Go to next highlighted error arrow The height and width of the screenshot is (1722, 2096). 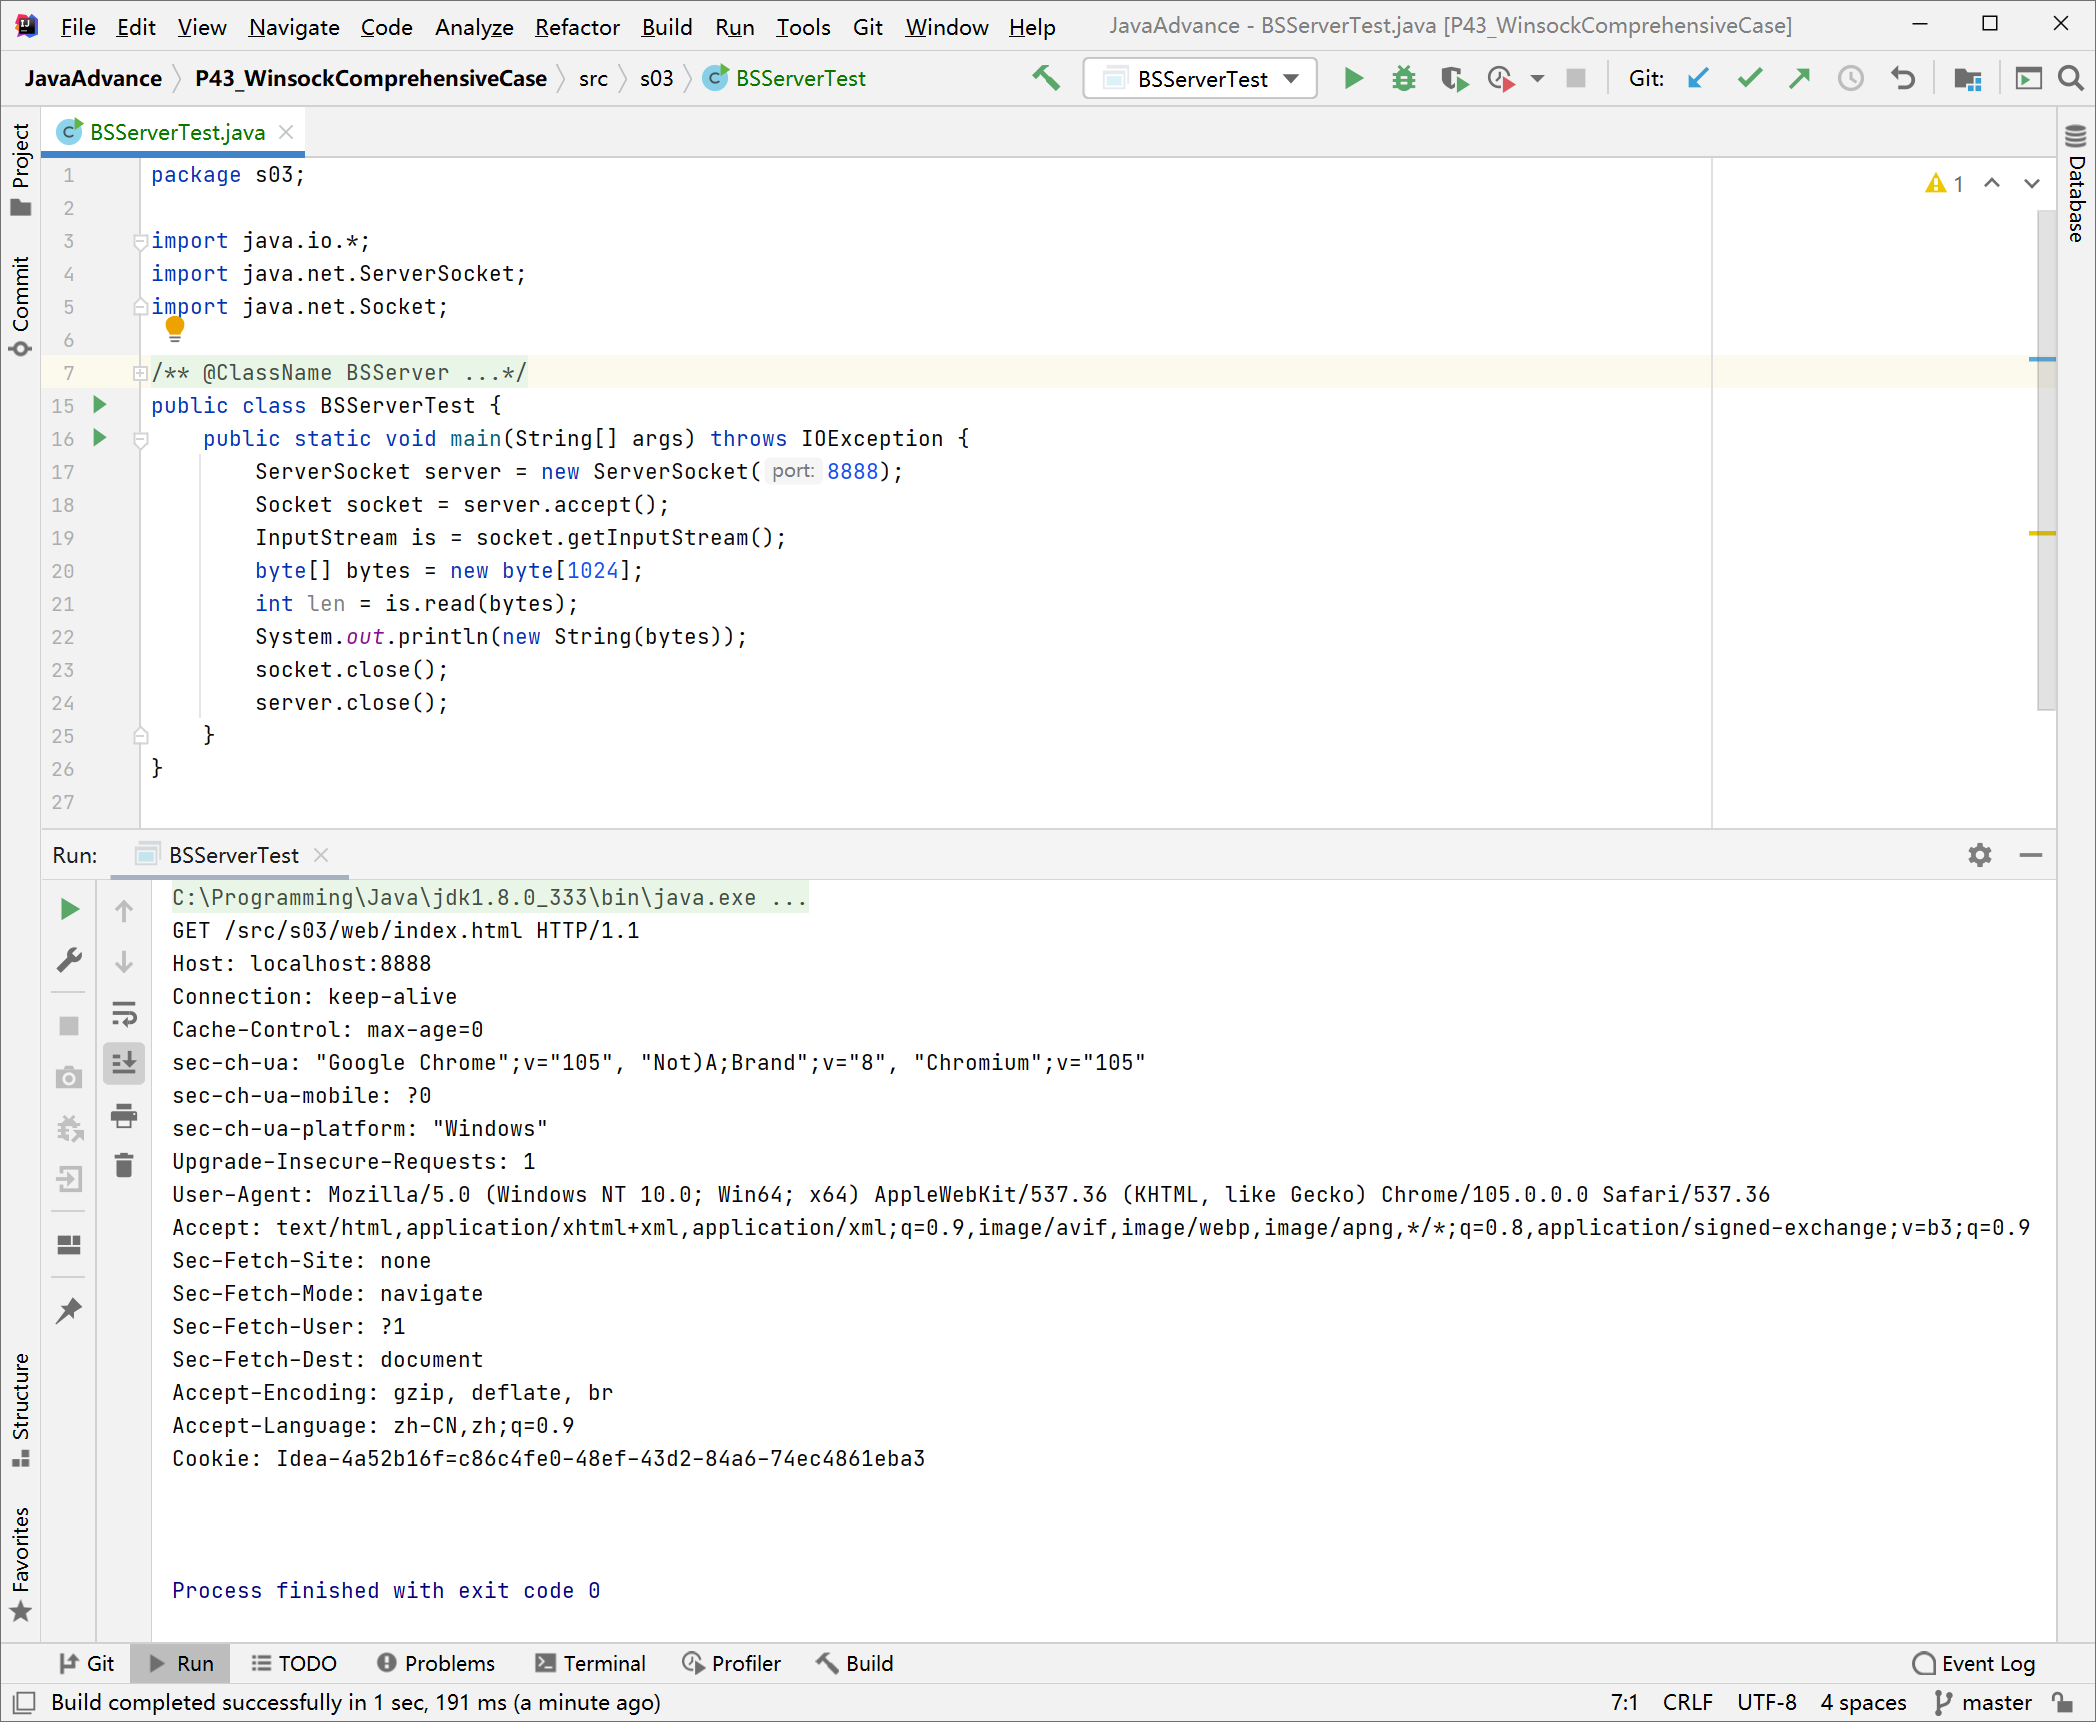click(2032, 183)
